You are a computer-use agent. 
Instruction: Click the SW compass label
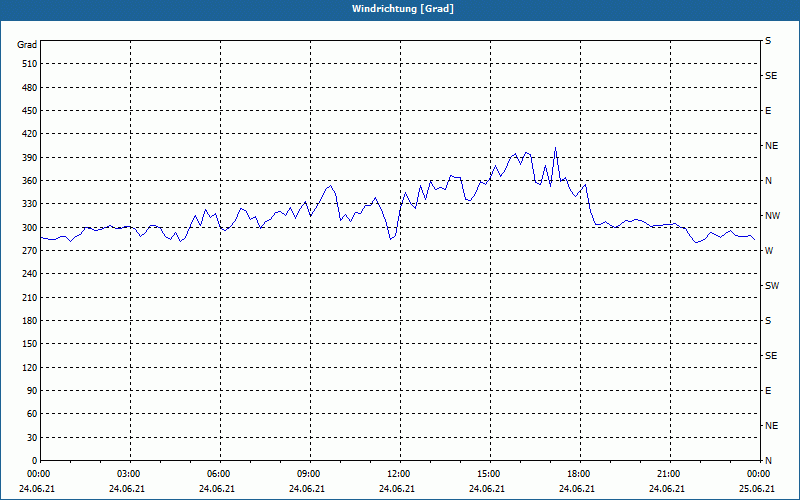772,286
